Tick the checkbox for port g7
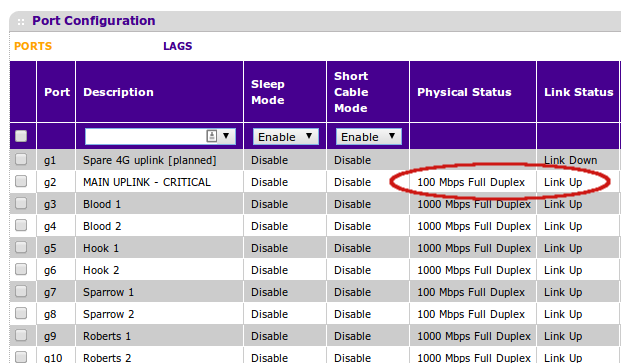Image resolution: width=621 pixels, height=363 pixels. (21, 291)
